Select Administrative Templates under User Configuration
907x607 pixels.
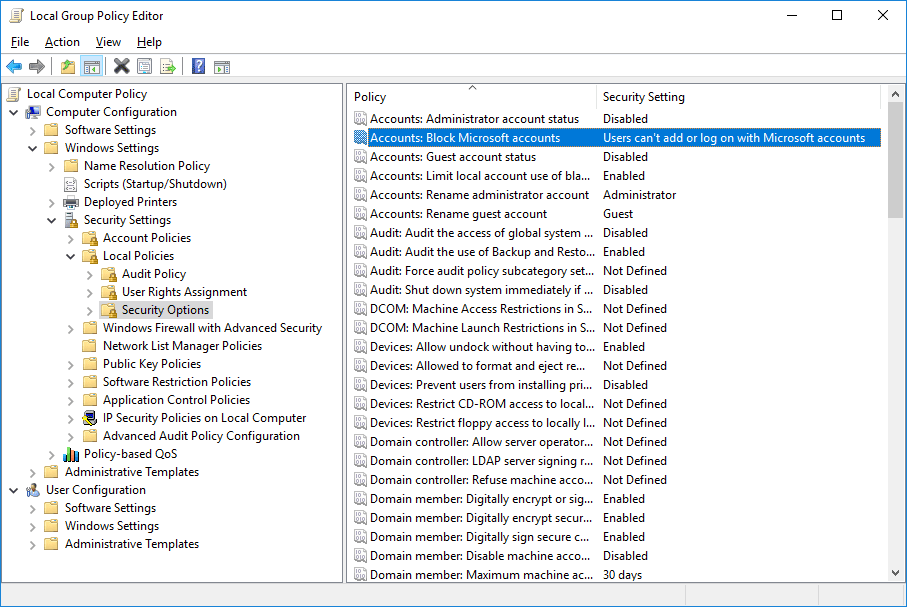coord(132,544)
